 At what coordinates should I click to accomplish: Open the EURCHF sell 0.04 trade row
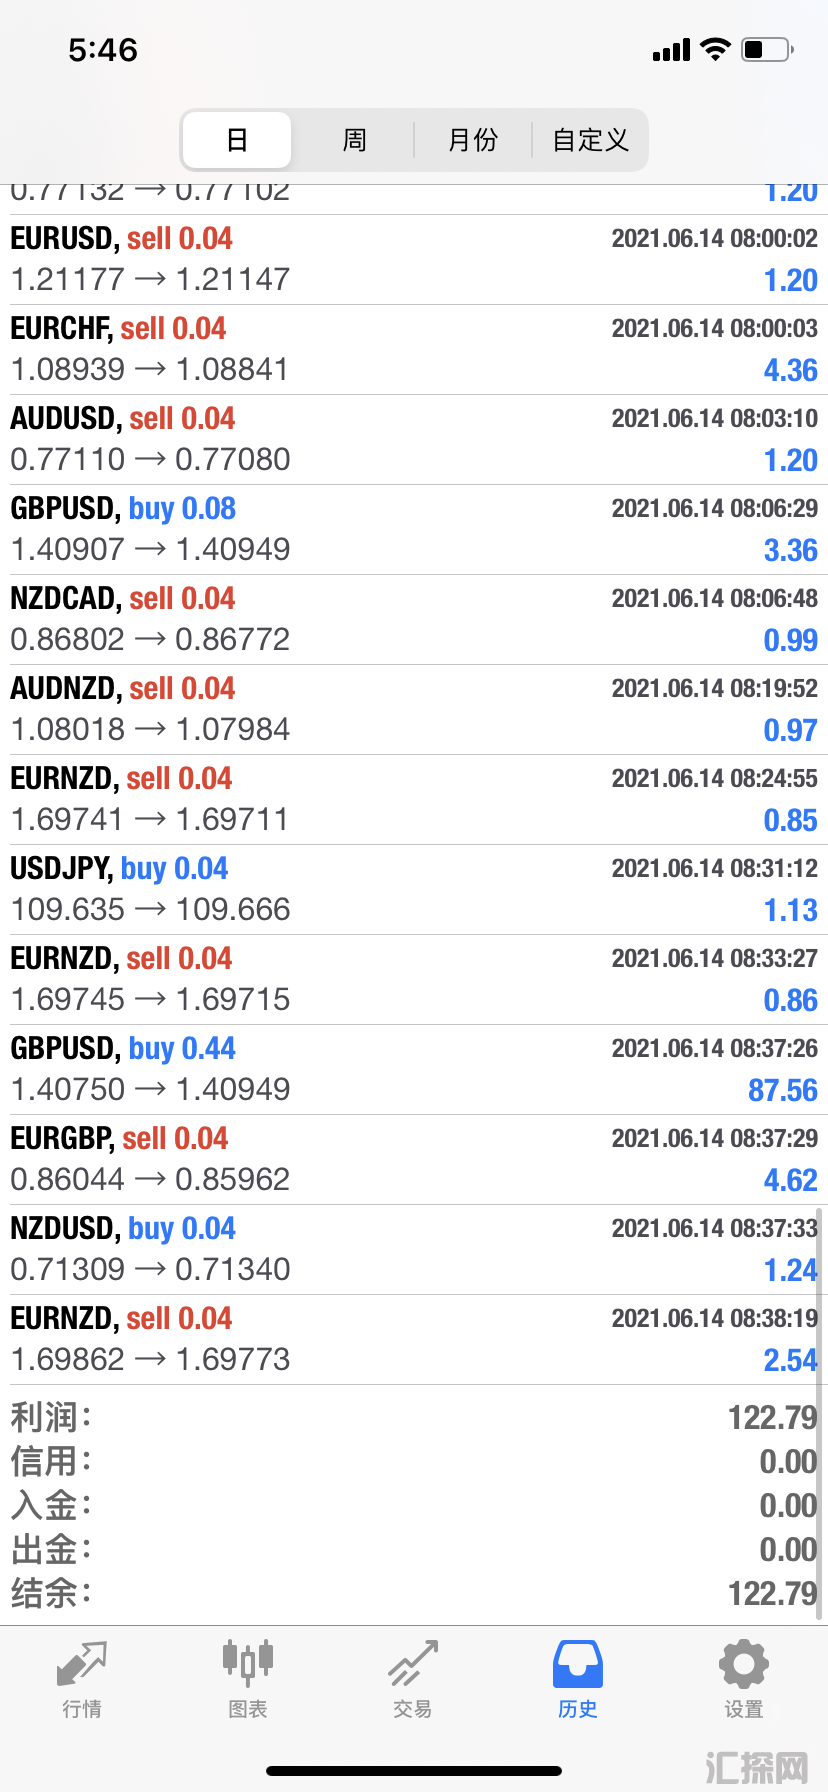tap(414, 350)
